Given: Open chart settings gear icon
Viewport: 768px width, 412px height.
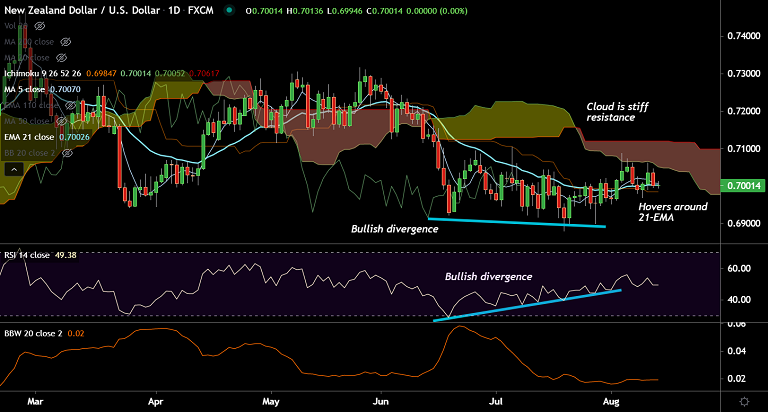Looking at the screenshot, I should (x=744, y=402).
